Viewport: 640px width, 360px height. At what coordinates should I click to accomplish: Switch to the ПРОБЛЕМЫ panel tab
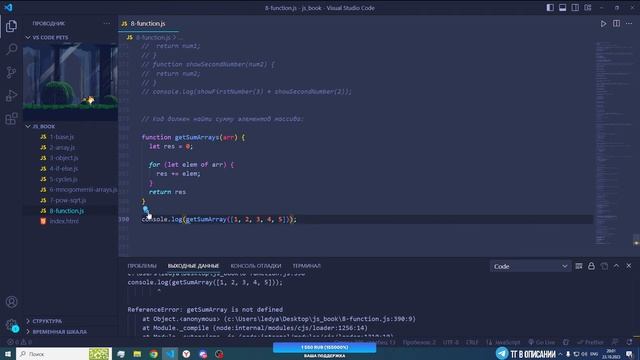[142, 266]
